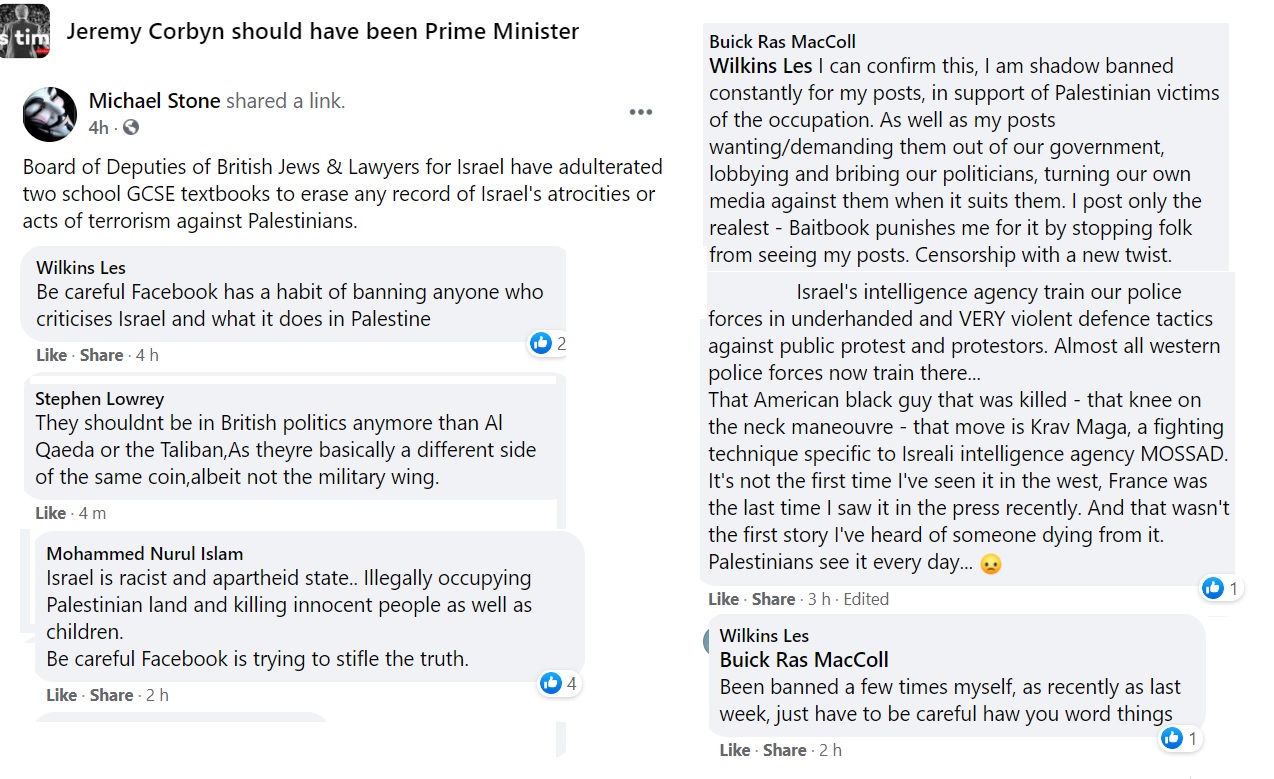
Task: Click the like reaction icon showing 2
Action: [541, 343]
